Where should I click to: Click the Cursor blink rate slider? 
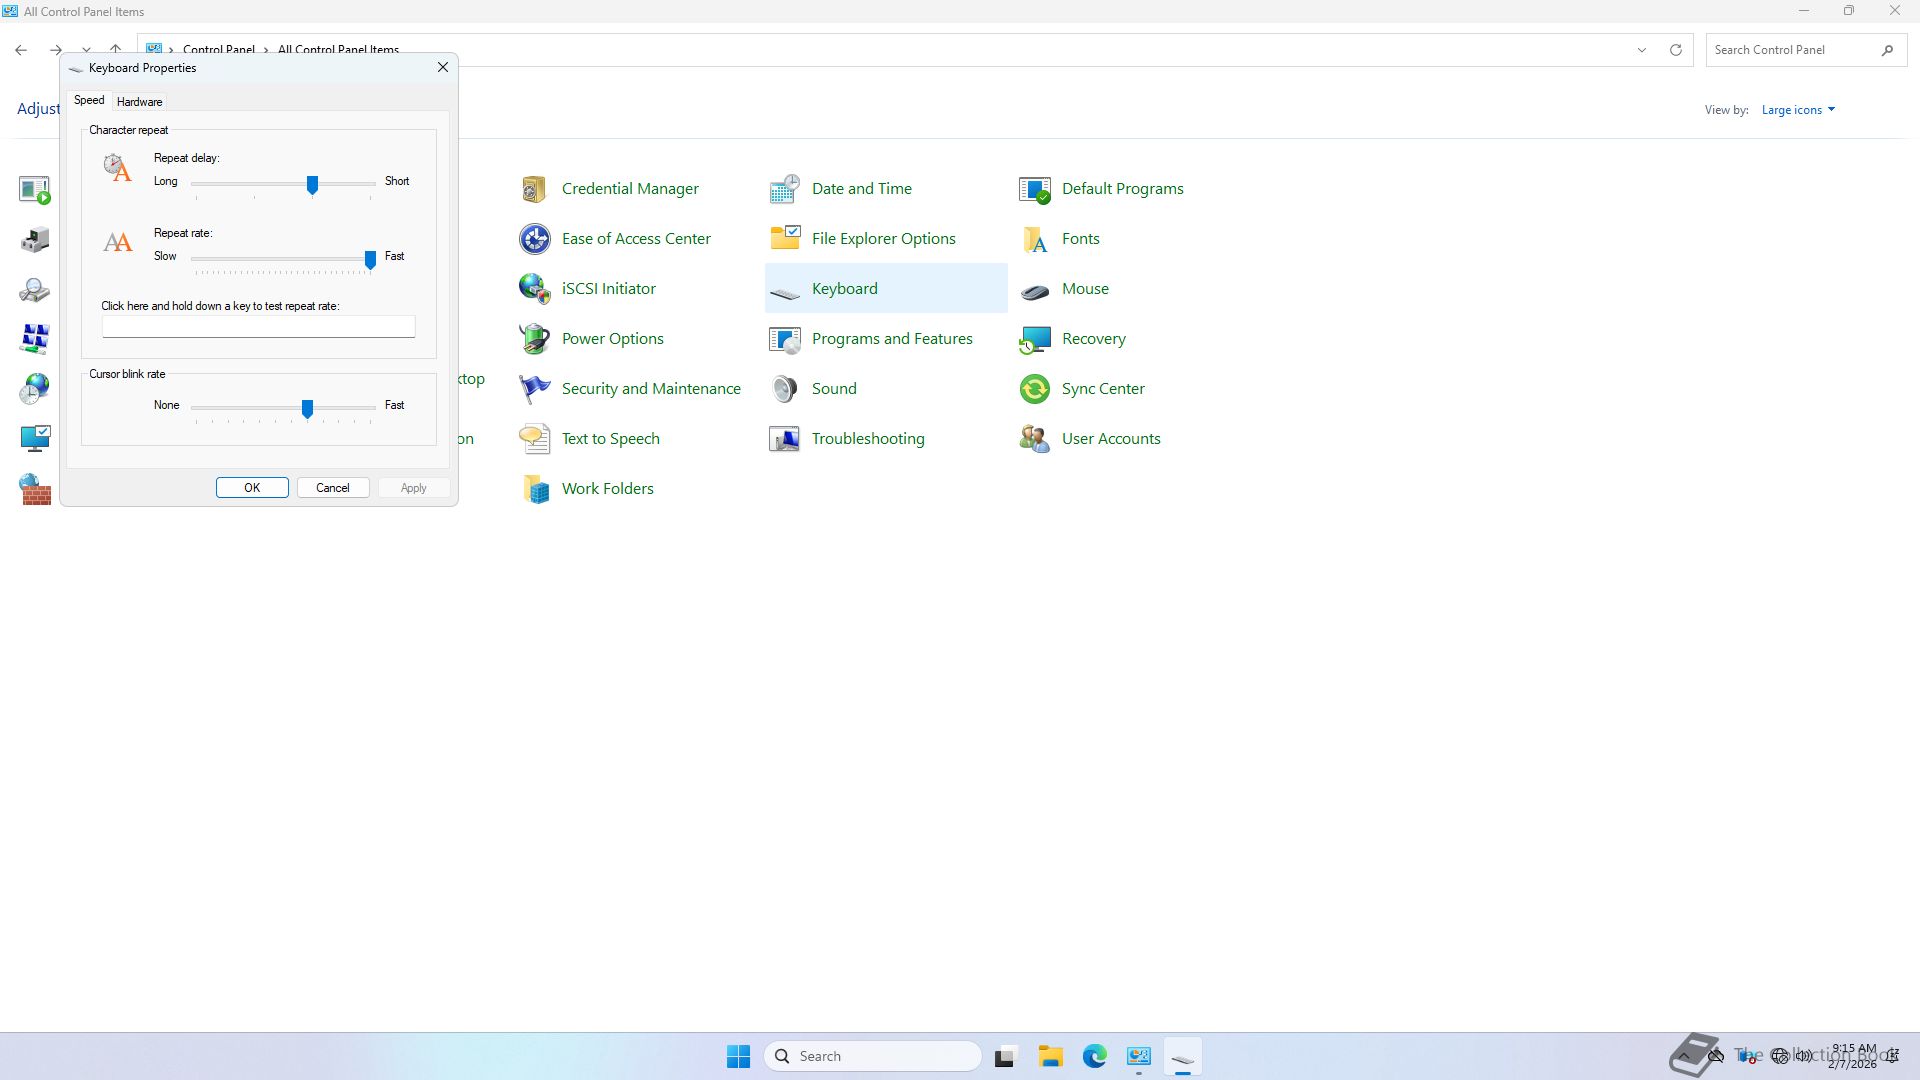307,408
